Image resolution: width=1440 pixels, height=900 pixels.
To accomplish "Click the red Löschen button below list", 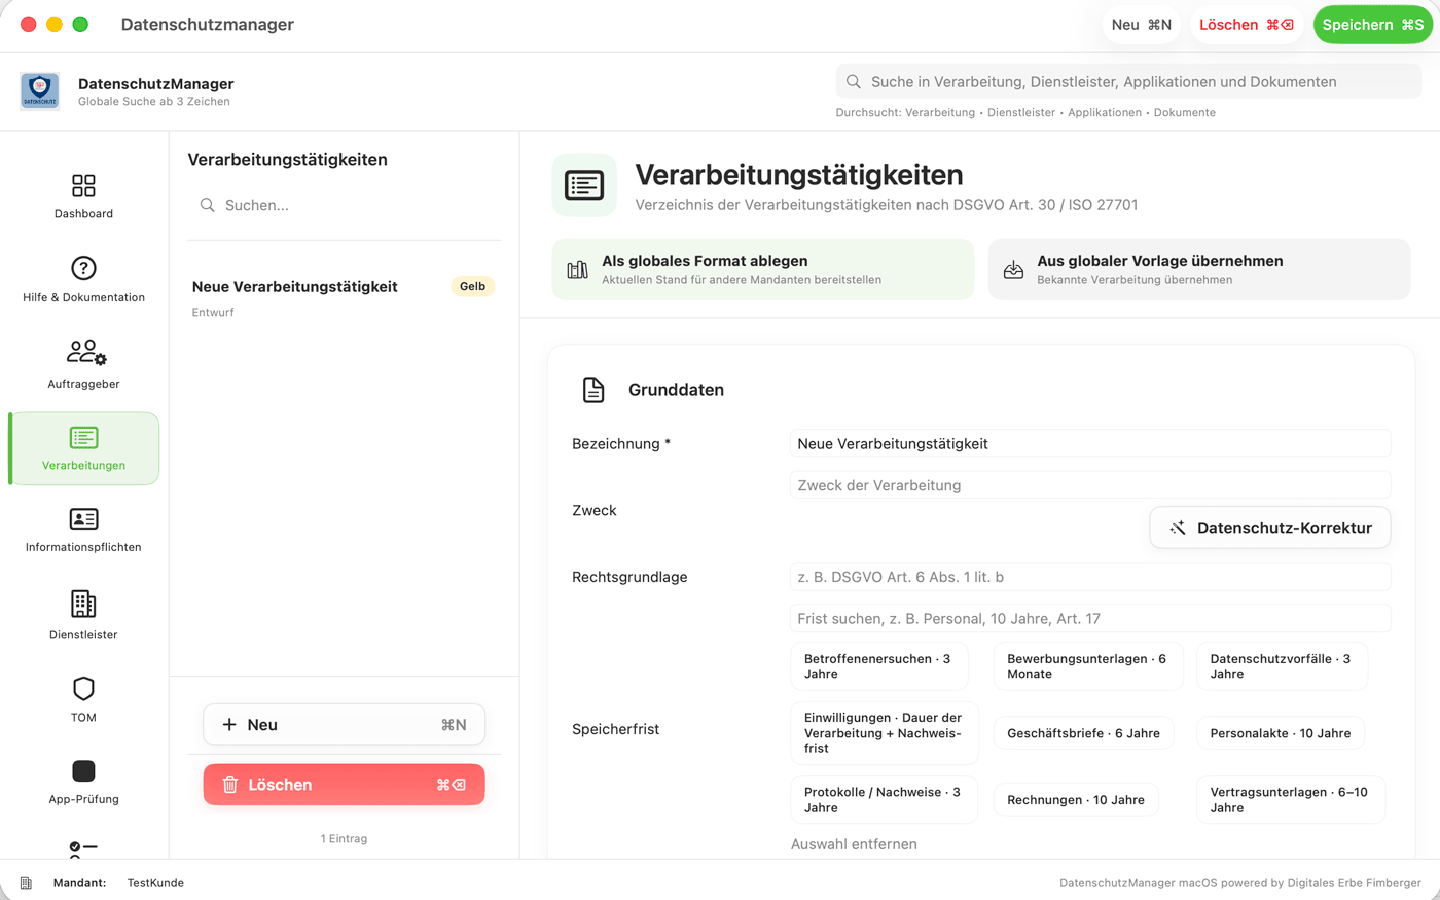I will [344, 785].
